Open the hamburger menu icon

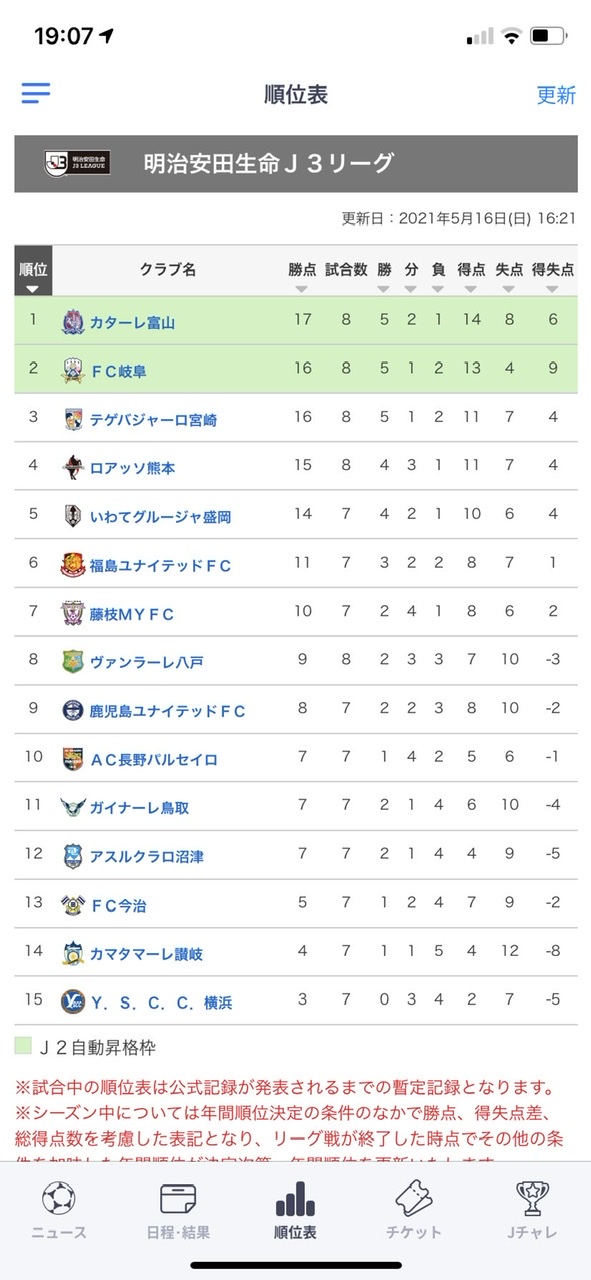tap(36, 93)
